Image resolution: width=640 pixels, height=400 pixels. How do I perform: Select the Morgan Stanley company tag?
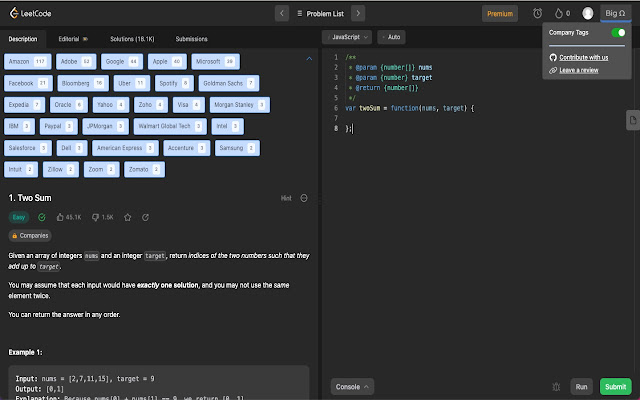pyautogui.click(x=240, y=105)
